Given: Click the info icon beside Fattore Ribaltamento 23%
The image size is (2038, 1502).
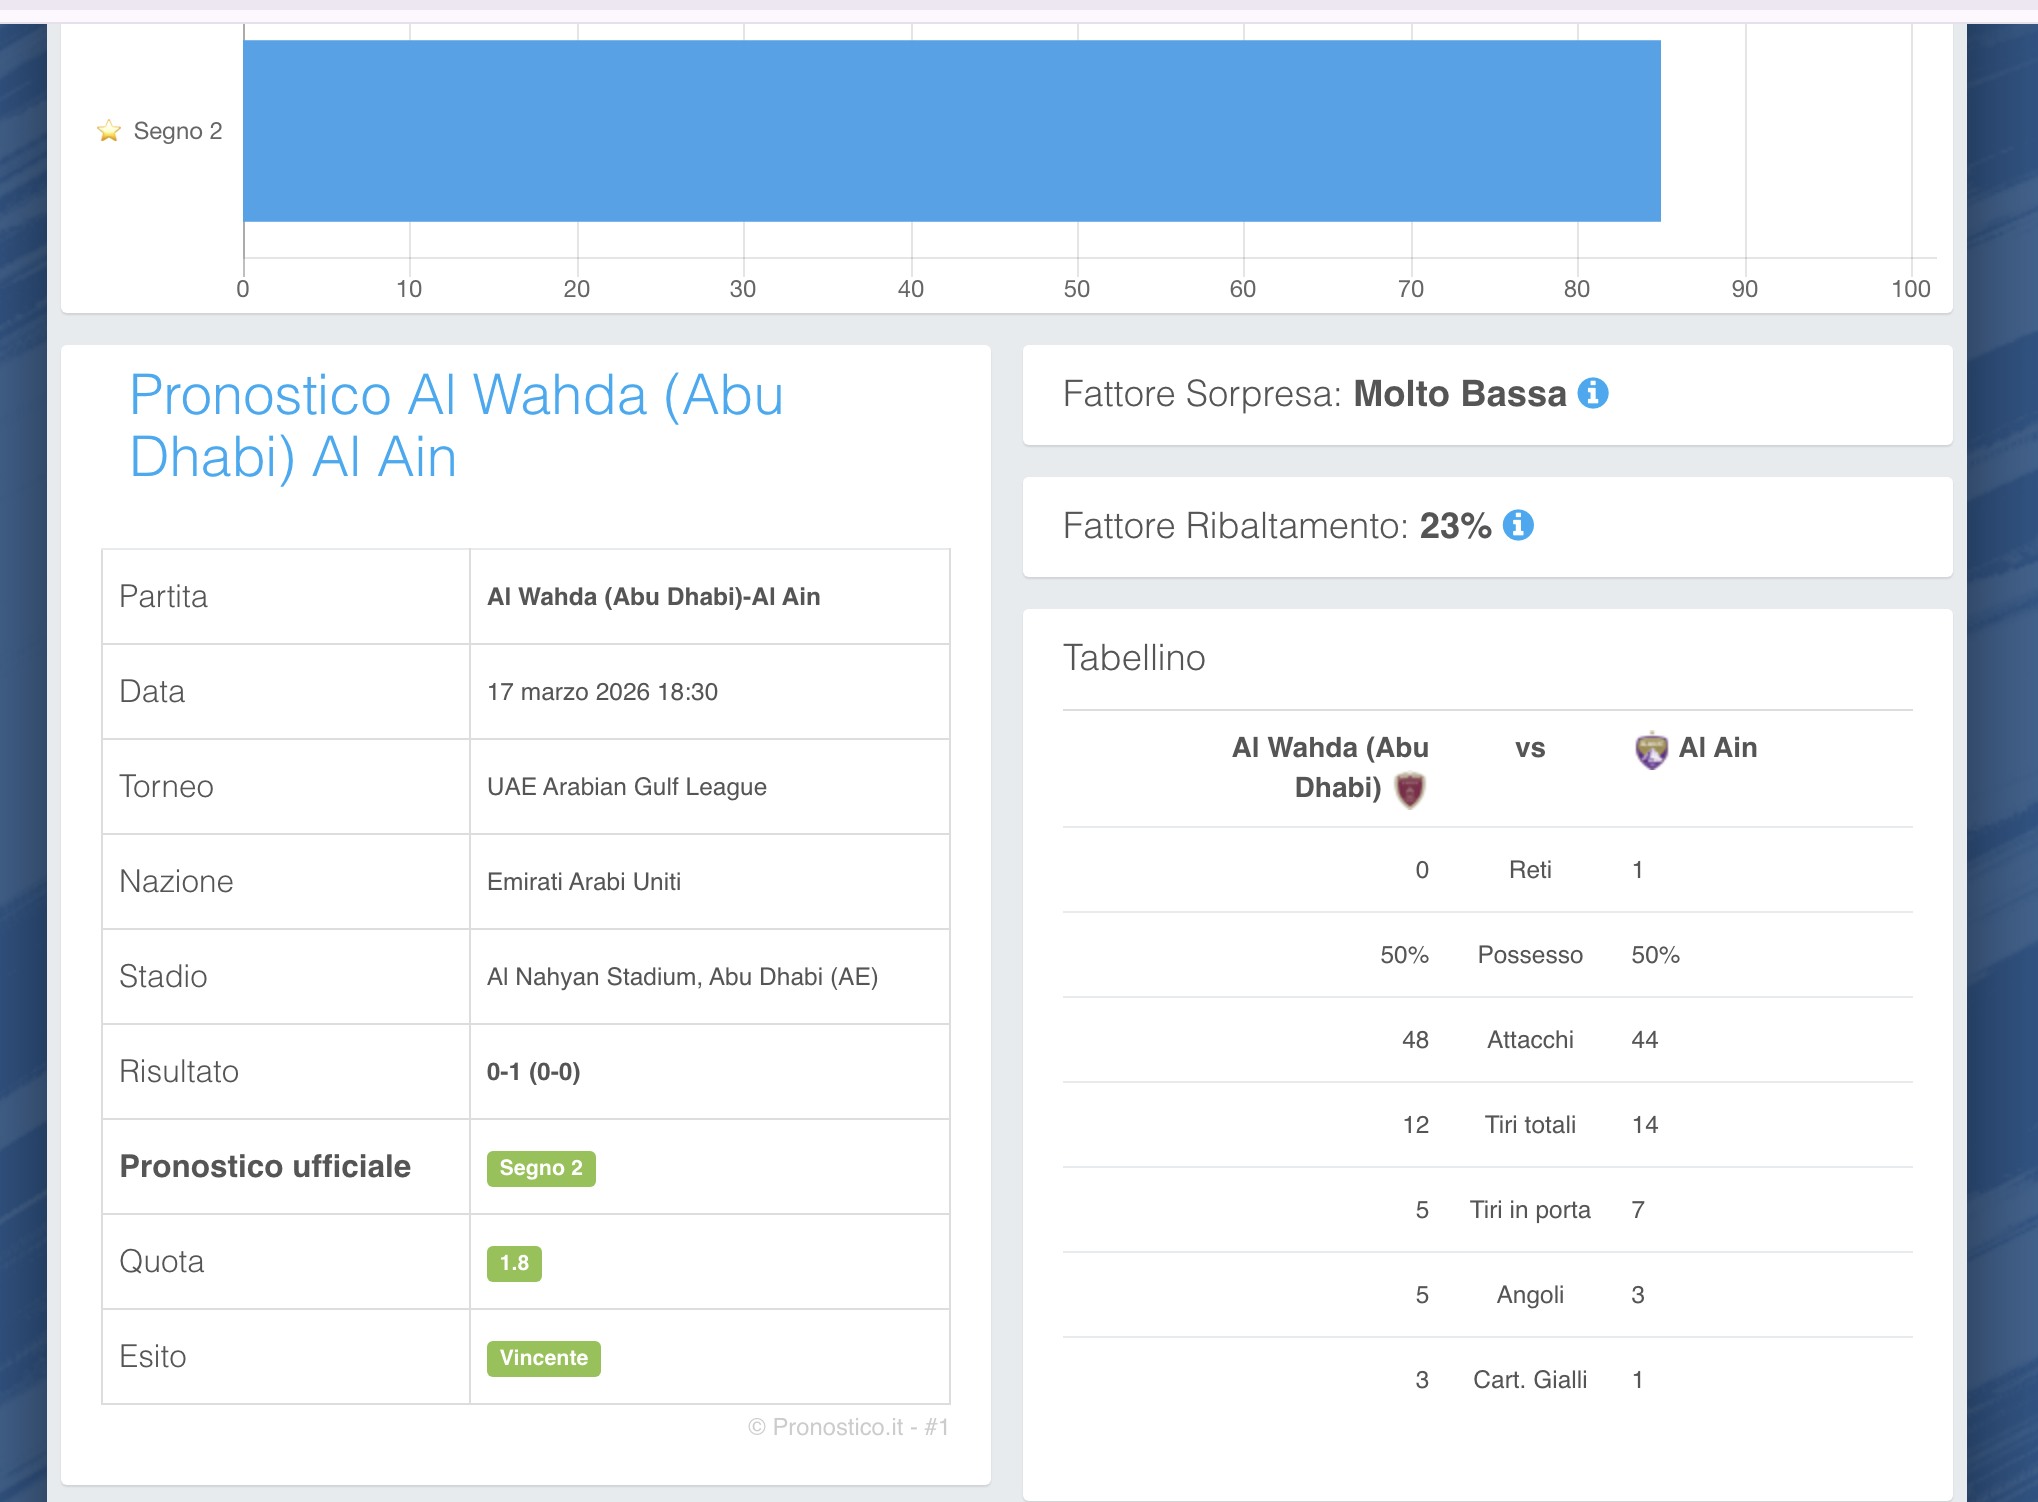Looking at the screenshot, I should click(x=1517, y=525).
